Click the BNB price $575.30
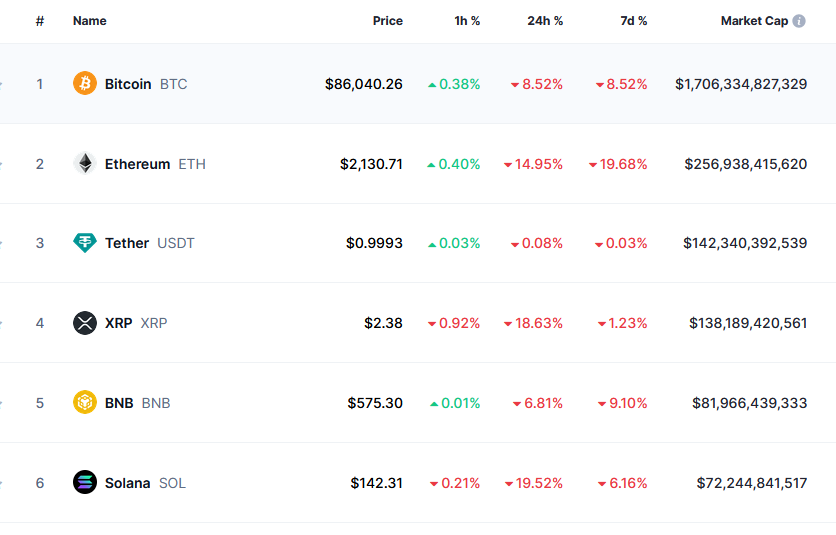The image size is (836, 535). pyautogui.click(x=375, y=403)
